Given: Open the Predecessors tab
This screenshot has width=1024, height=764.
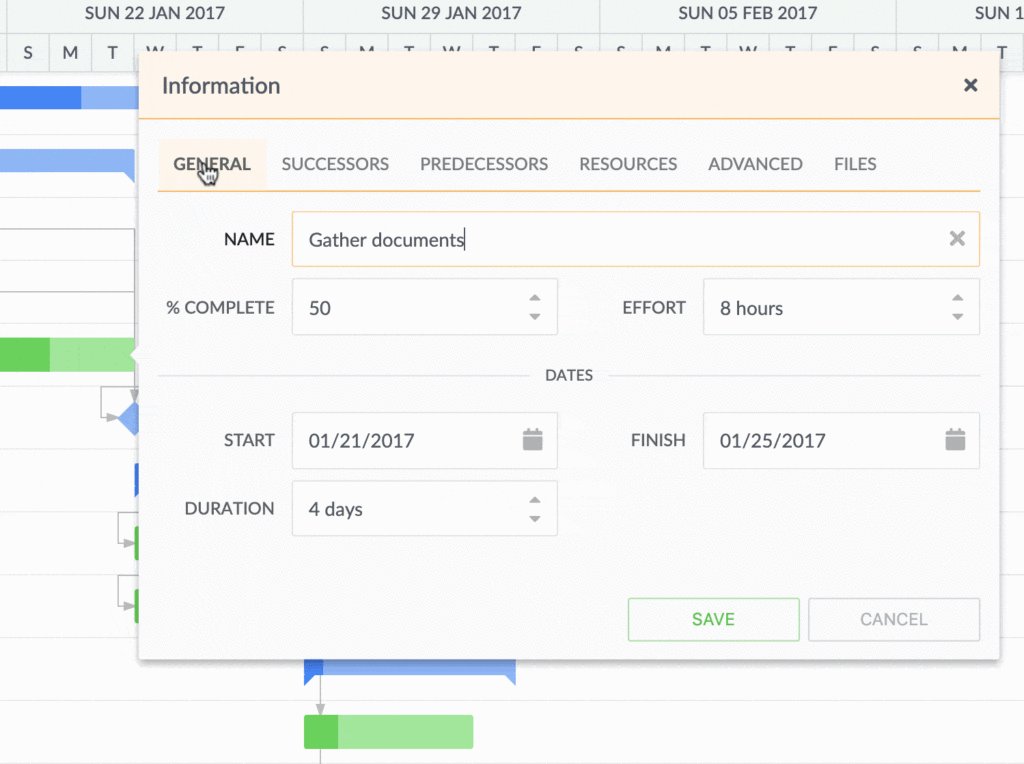Looking at the screenshot, I should pos(484,164).
